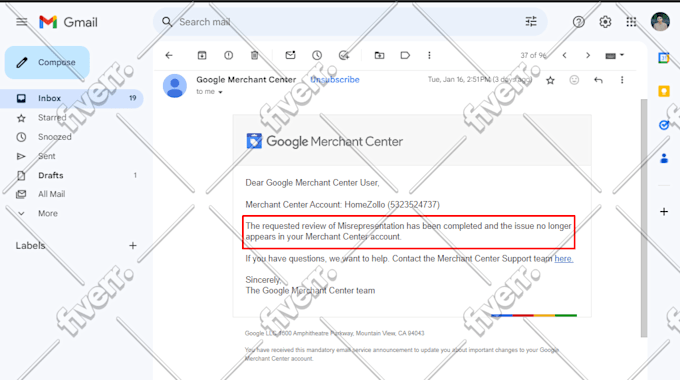The image size is (680, 380).
Task: Open the Drafts folder
Action: click(72, 175)
